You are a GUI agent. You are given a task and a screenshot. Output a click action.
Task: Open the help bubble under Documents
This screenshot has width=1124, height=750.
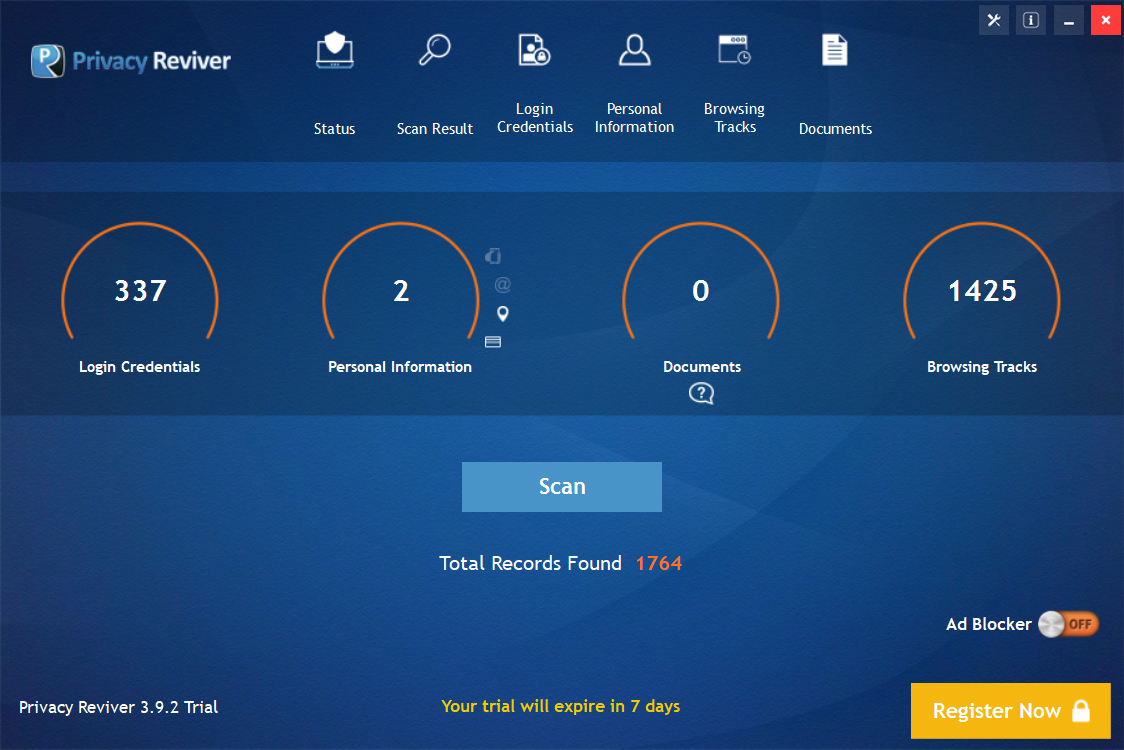click(x=701, y=393)
